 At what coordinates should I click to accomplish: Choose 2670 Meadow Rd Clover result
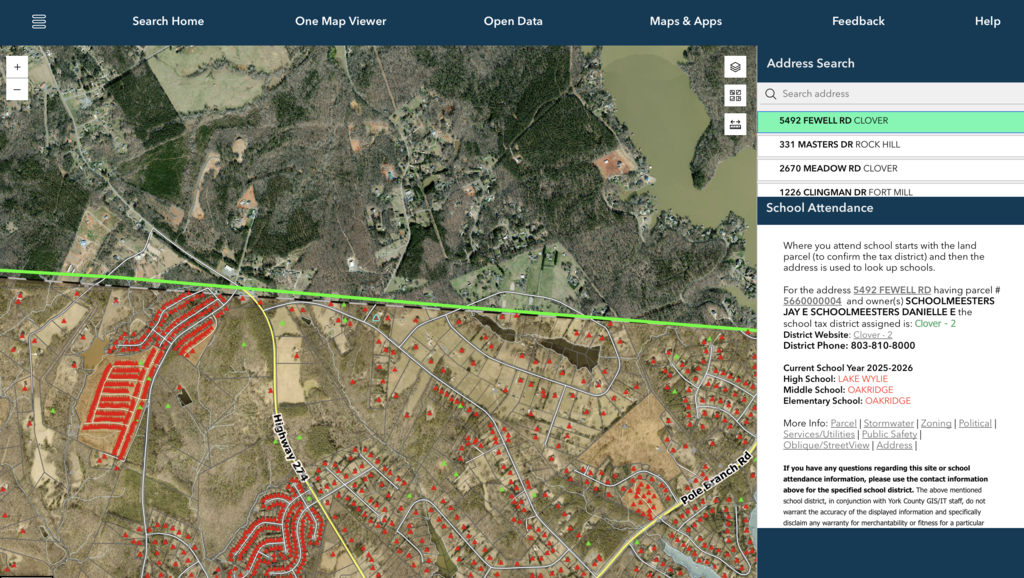coord(838,169)
